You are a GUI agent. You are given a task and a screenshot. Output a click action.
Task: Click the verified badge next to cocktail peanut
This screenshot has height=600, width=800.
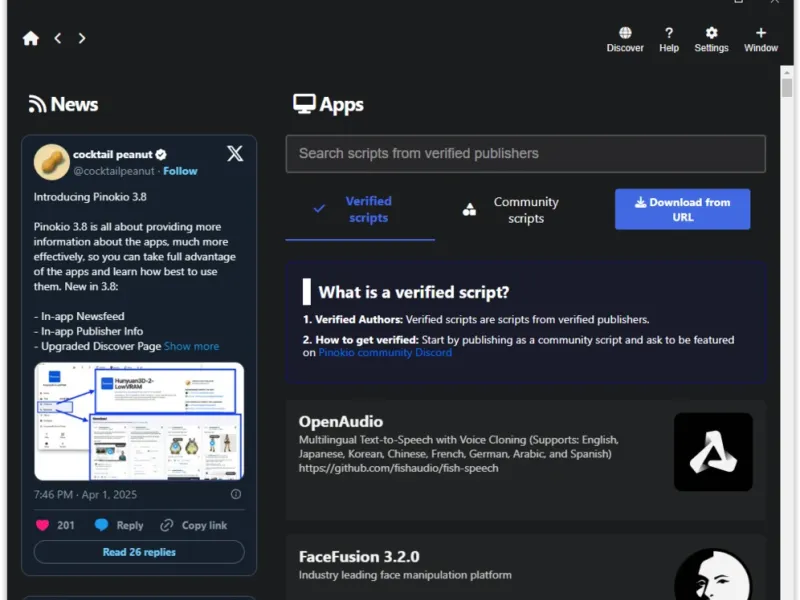click(161, 155)
